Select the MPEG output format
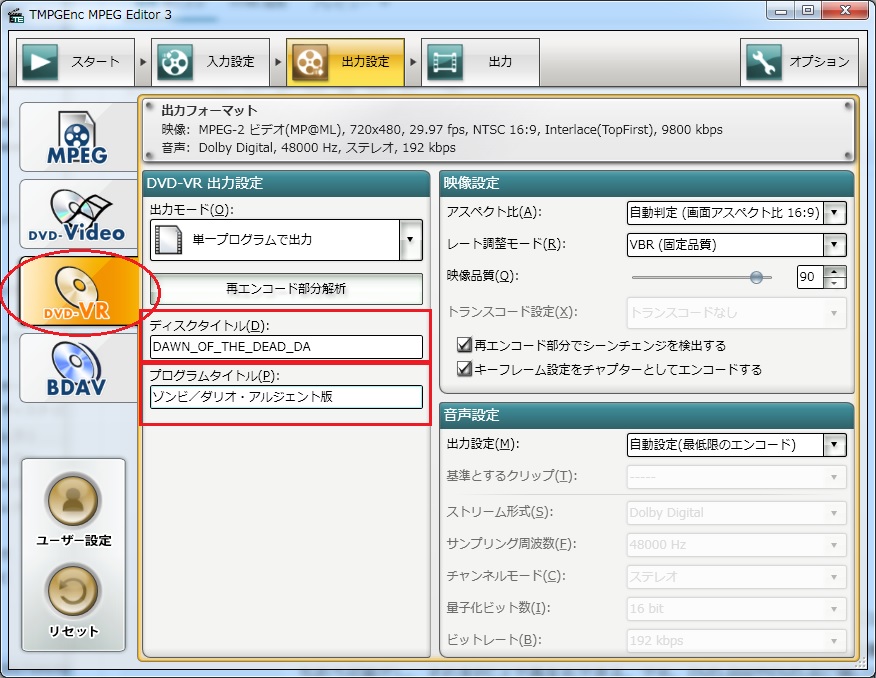 (78, 137)
